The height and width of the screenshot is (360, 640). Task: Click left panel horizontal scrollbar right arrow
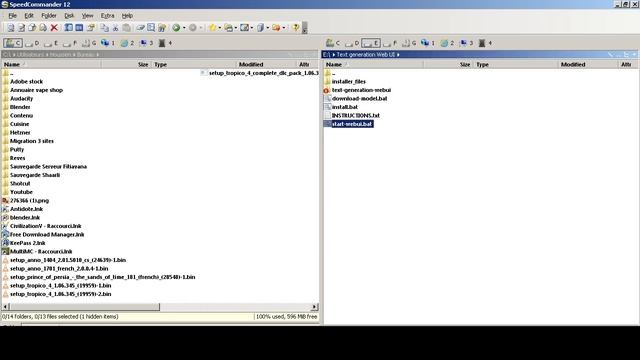tap(315, 307)
